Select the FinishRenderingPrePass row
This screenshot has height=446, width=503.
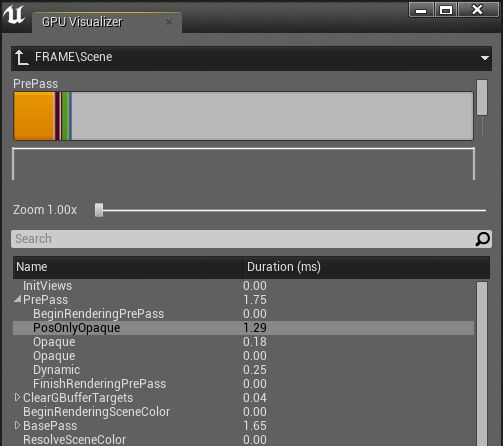(243, 384)
